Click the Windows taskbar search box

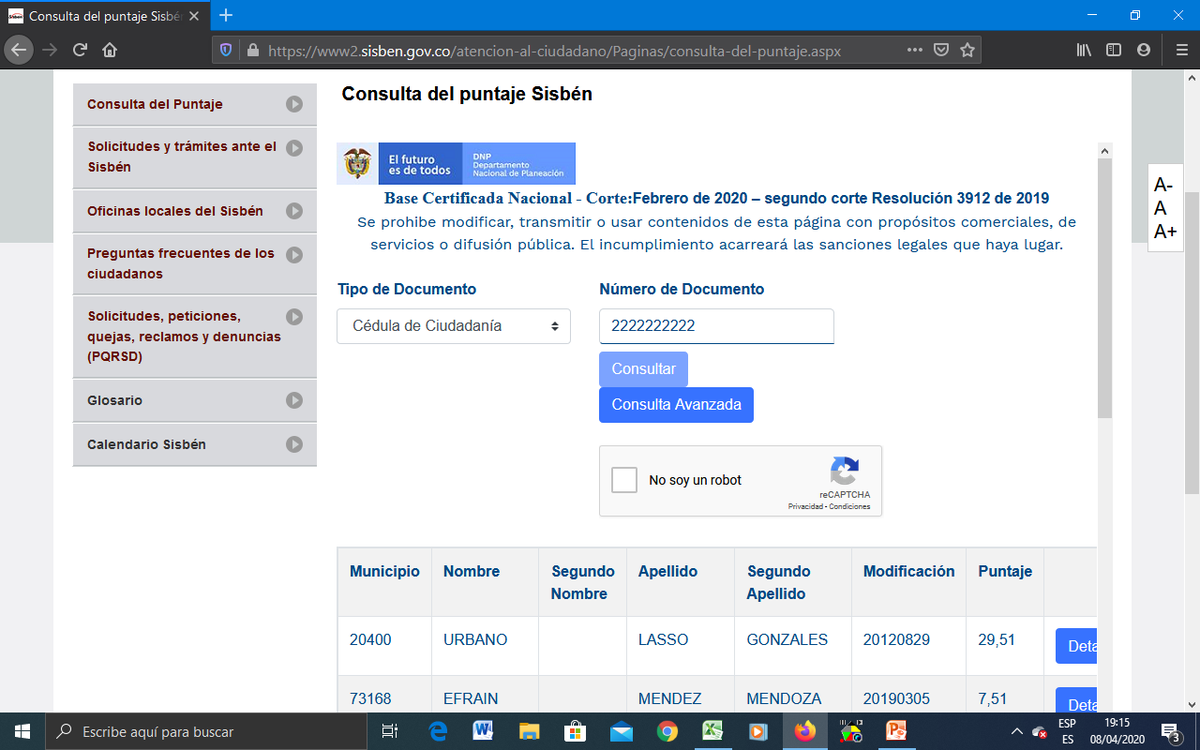[208, 732]
